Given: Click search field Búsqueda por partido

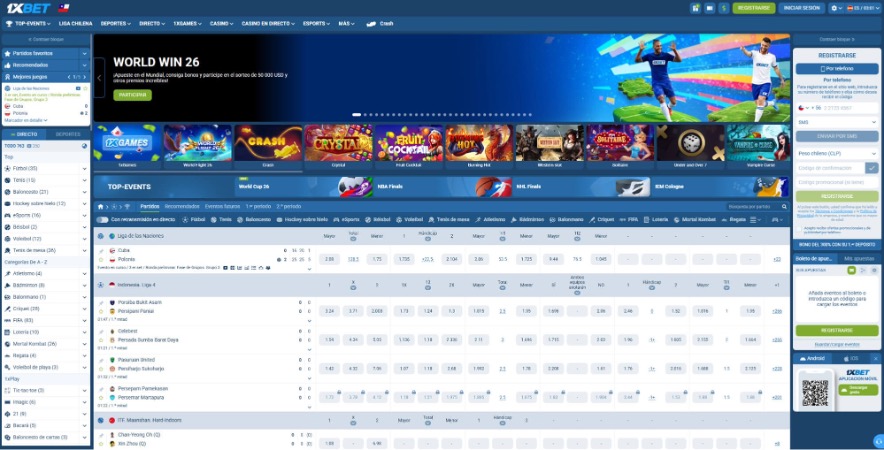Looking at the screenshot, I should pos(757,206).
